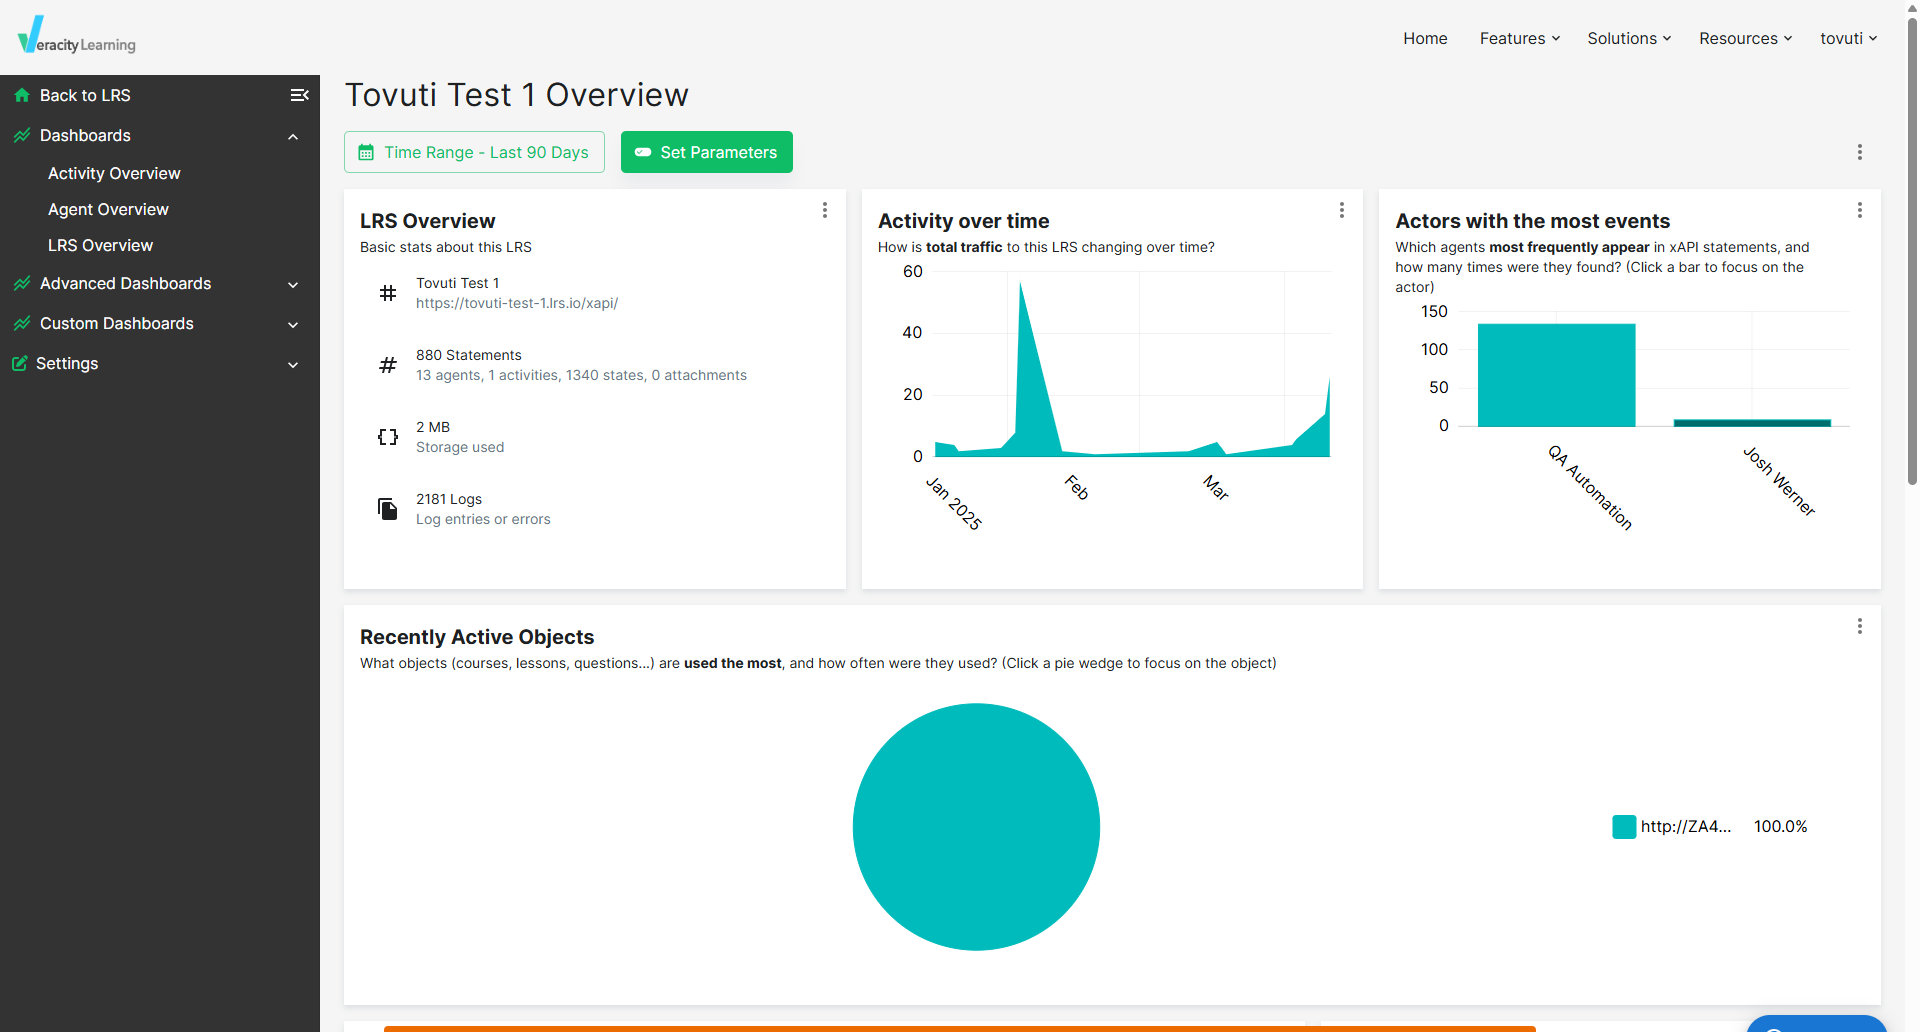This screenshot has height=1032, width=1920.
Task: Click the Custom Dashboards chart icon
Action: [22, 323]
